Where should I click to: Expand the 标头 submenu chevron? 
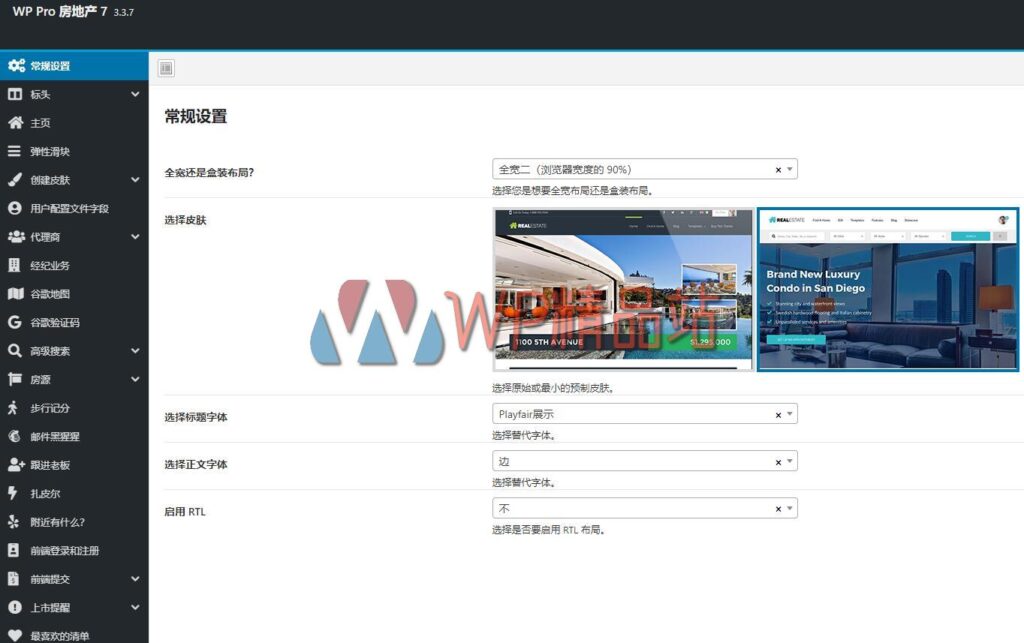tap(136, 94)
